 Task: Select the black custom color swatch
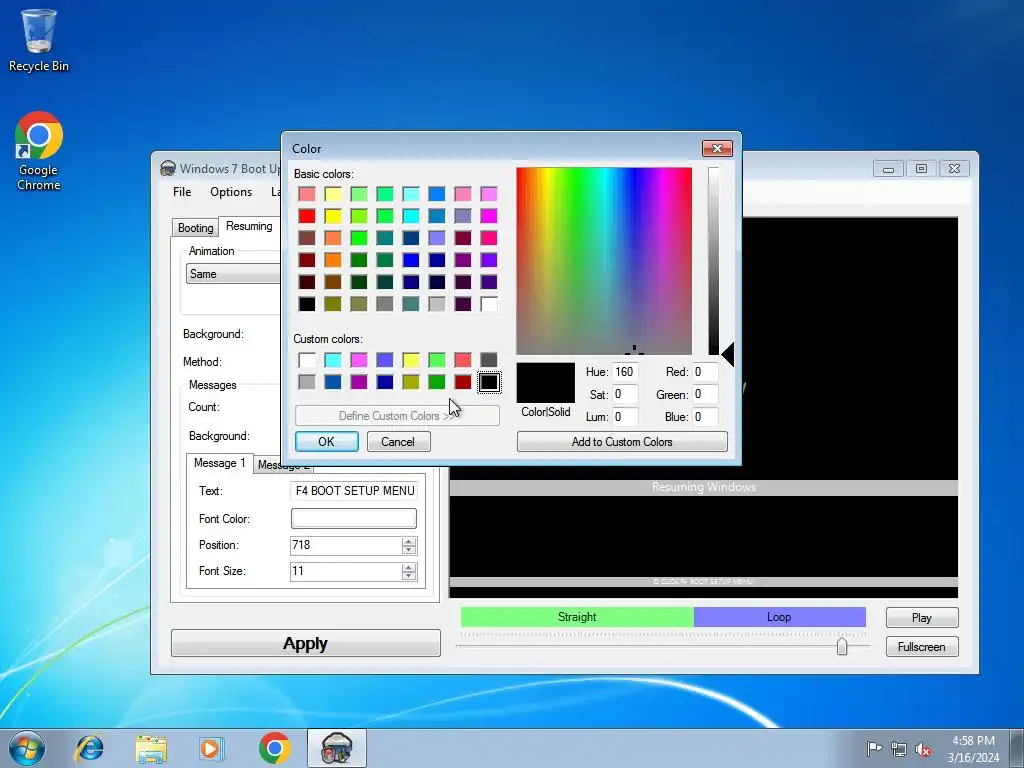489,382
